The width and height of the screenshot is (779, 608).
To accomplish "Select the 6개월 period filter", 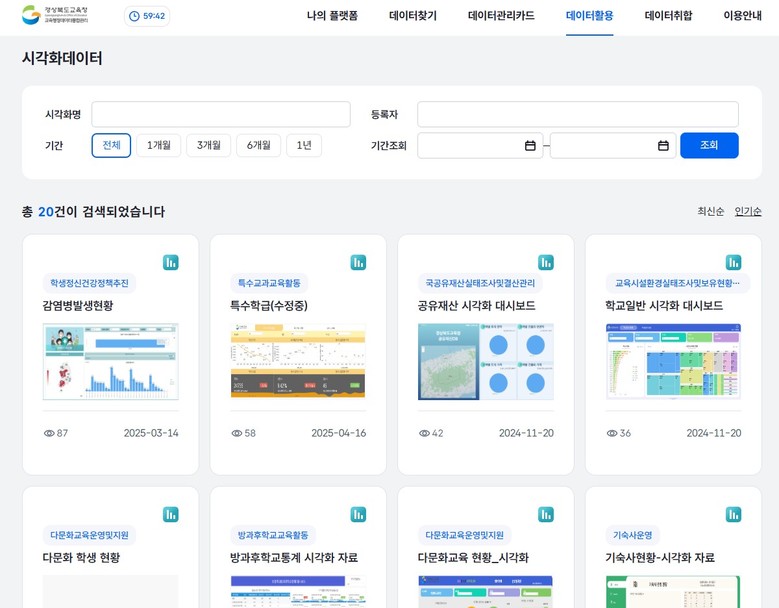I will point(258,146).
